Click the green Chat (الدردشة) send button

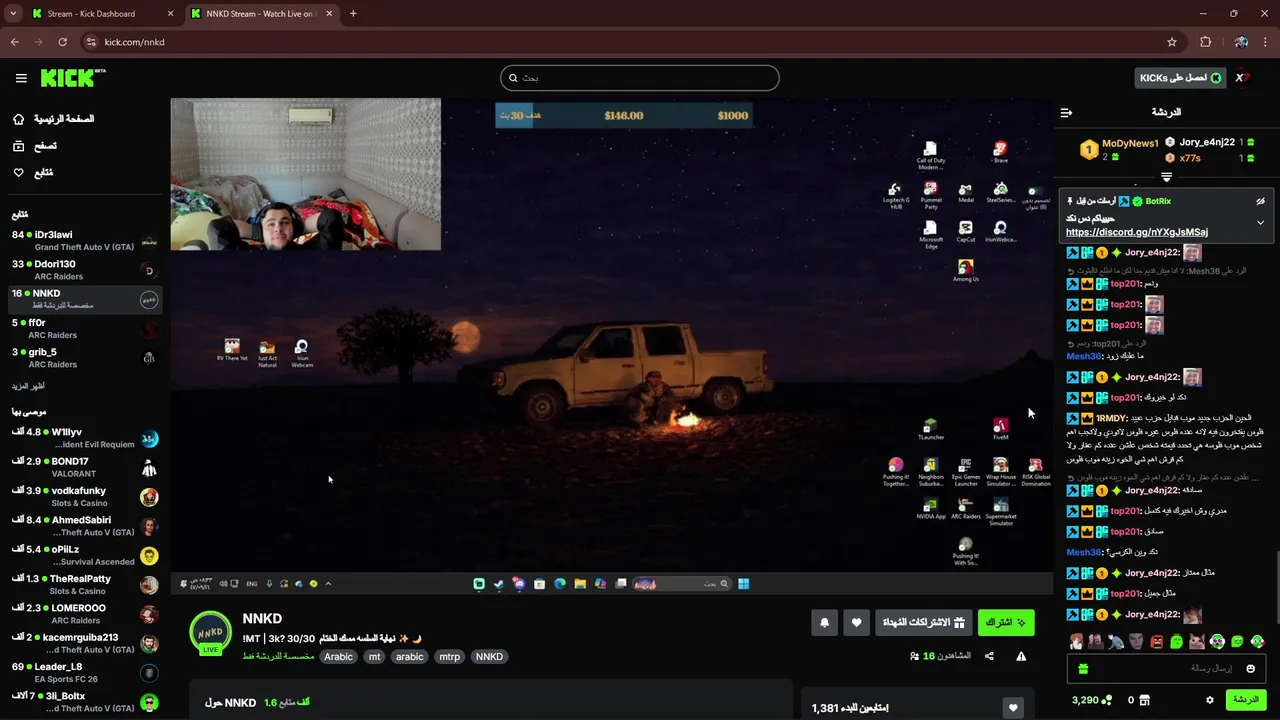click(1246, 700)
